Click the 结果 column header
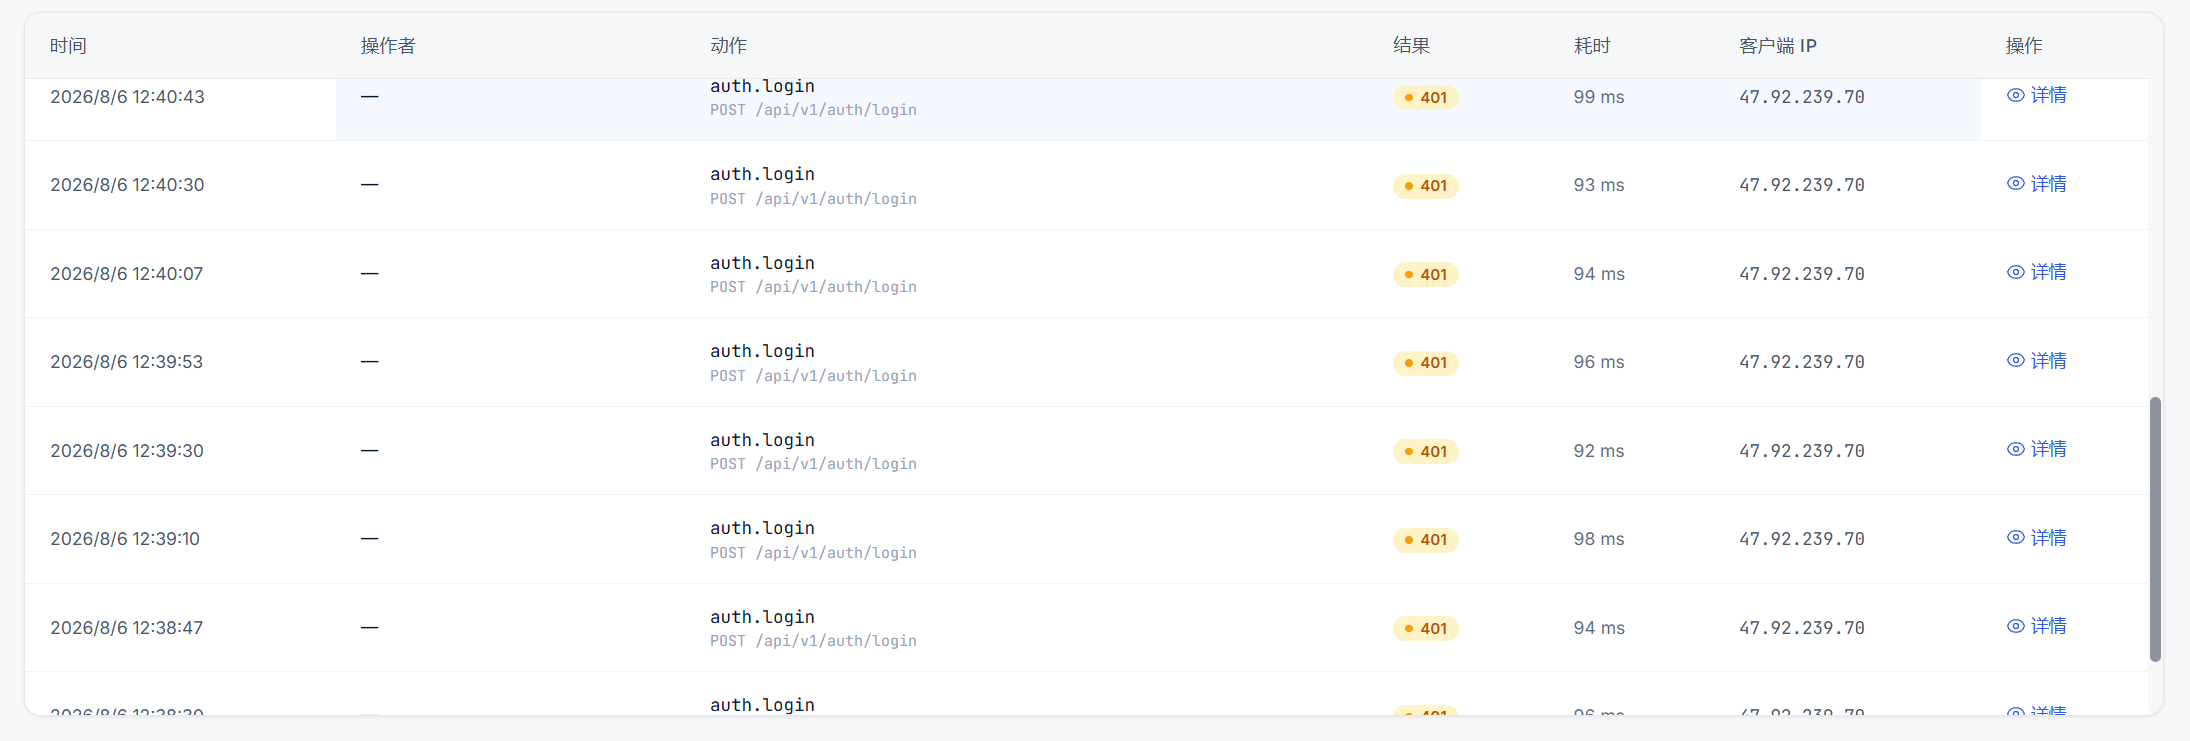Viewport: 2190px width, 741px height. coord(1411,46)
